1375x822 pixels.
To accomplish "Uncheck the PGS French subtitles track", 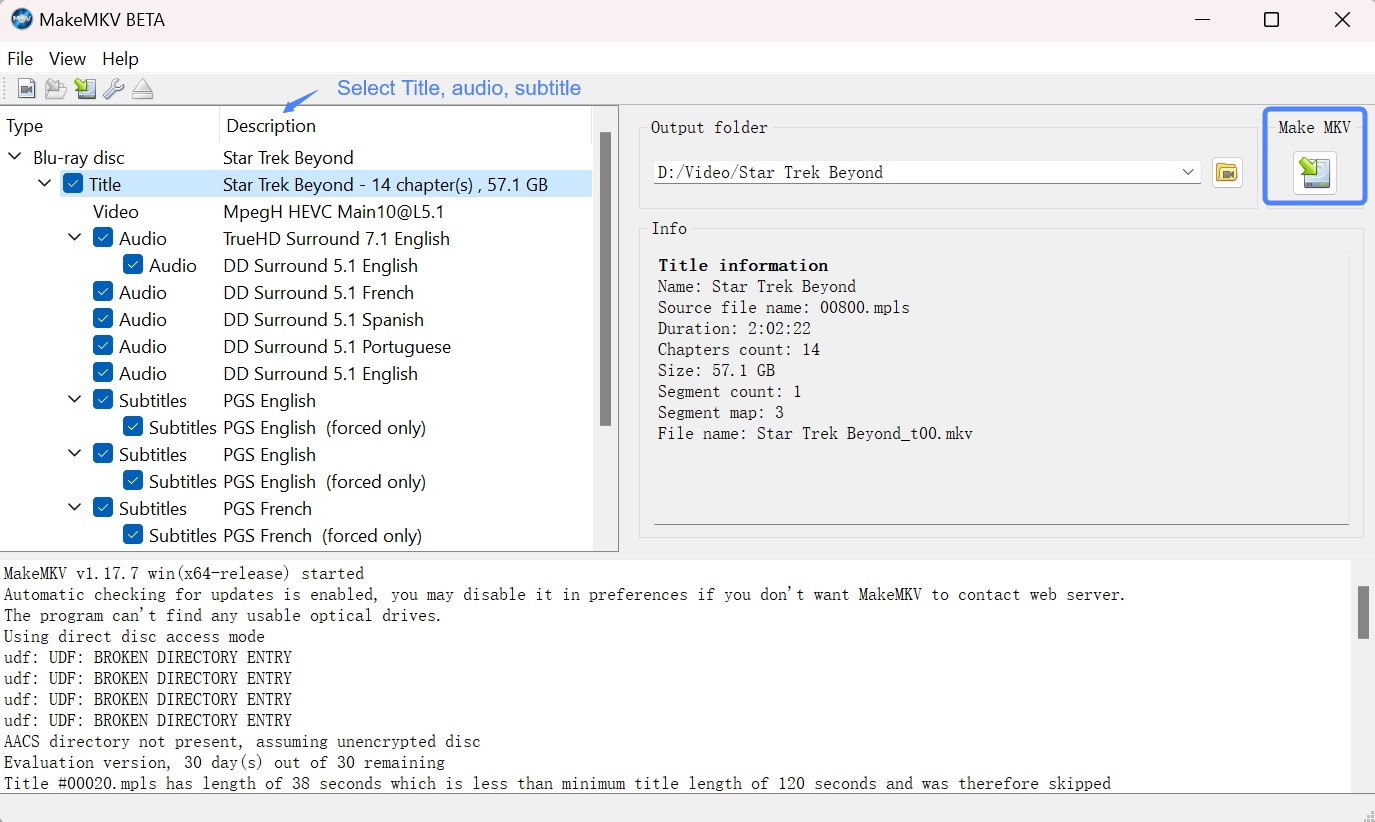I will pos(103,507).
